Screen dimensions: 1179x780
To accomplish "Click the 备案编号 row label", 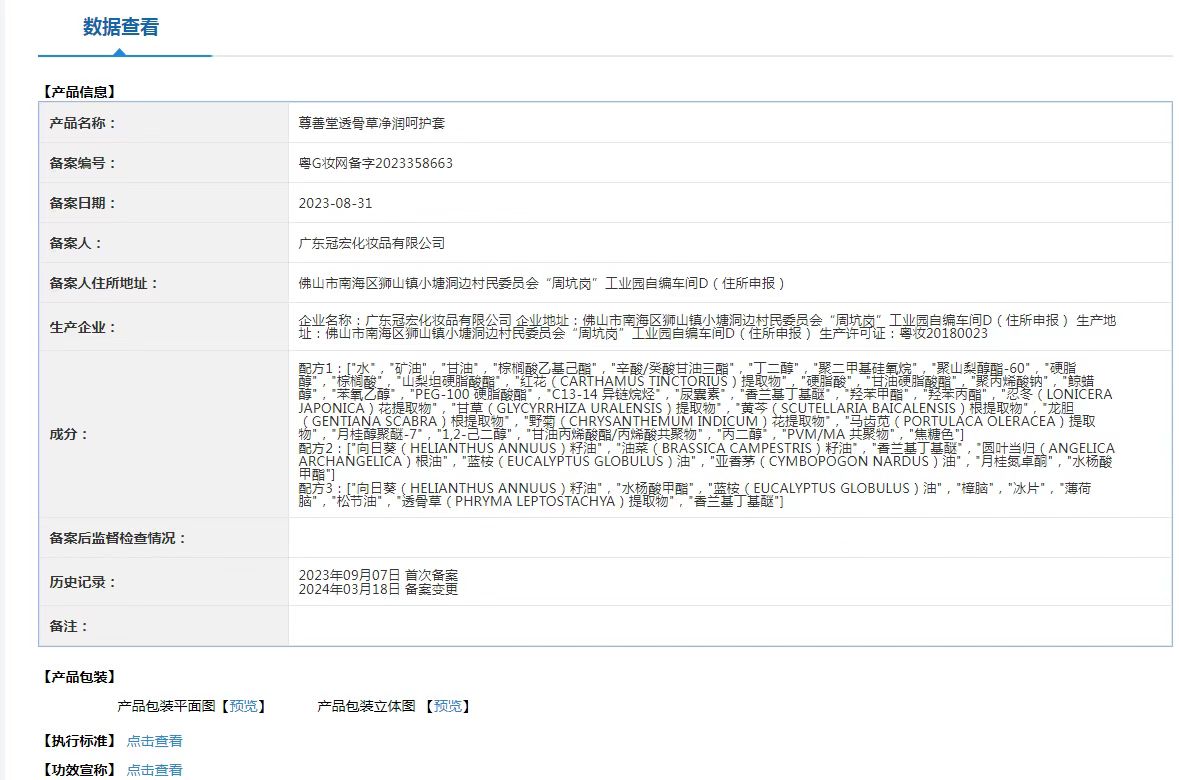I will pyautogui.click(x=83, y=163).
